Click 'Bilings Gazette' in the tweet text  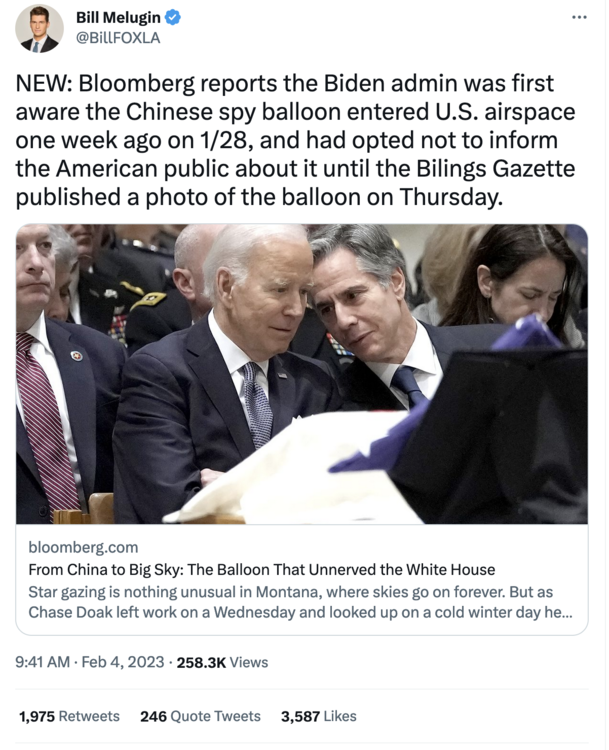click(x=495, y=169)
